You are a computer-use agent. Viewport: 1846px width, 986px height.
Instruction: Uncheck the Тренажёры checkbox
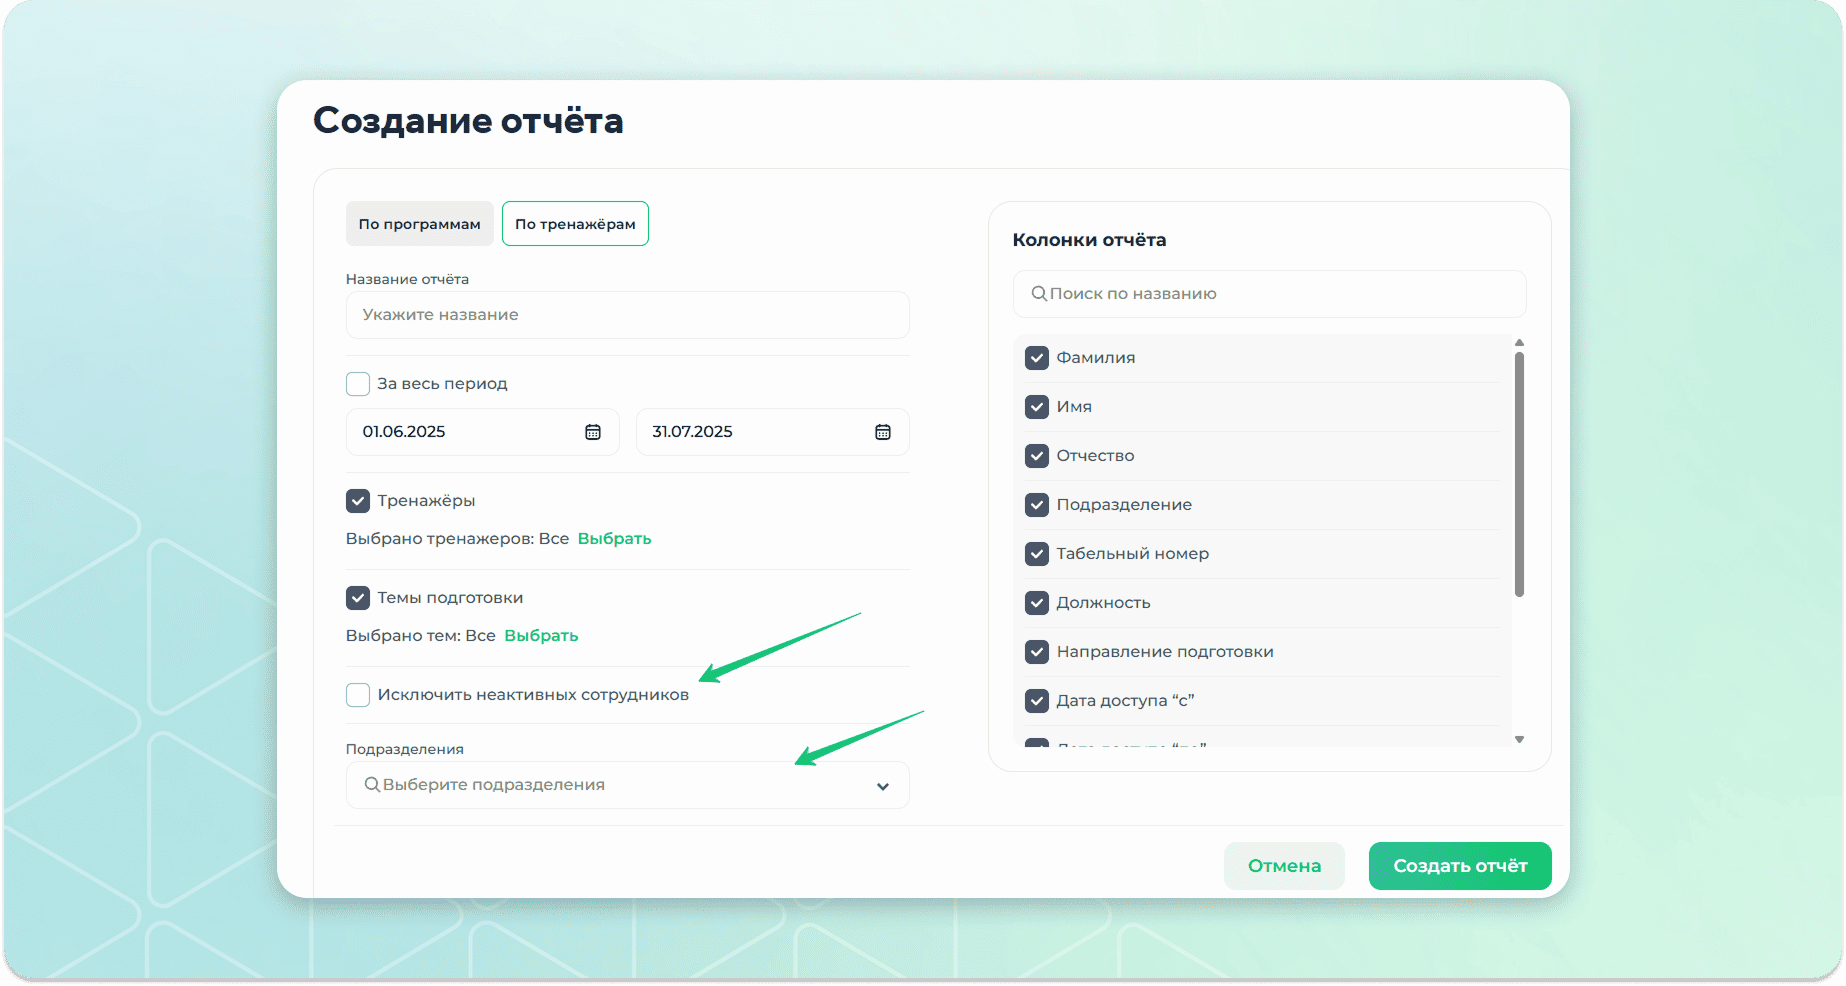[358, 501]
